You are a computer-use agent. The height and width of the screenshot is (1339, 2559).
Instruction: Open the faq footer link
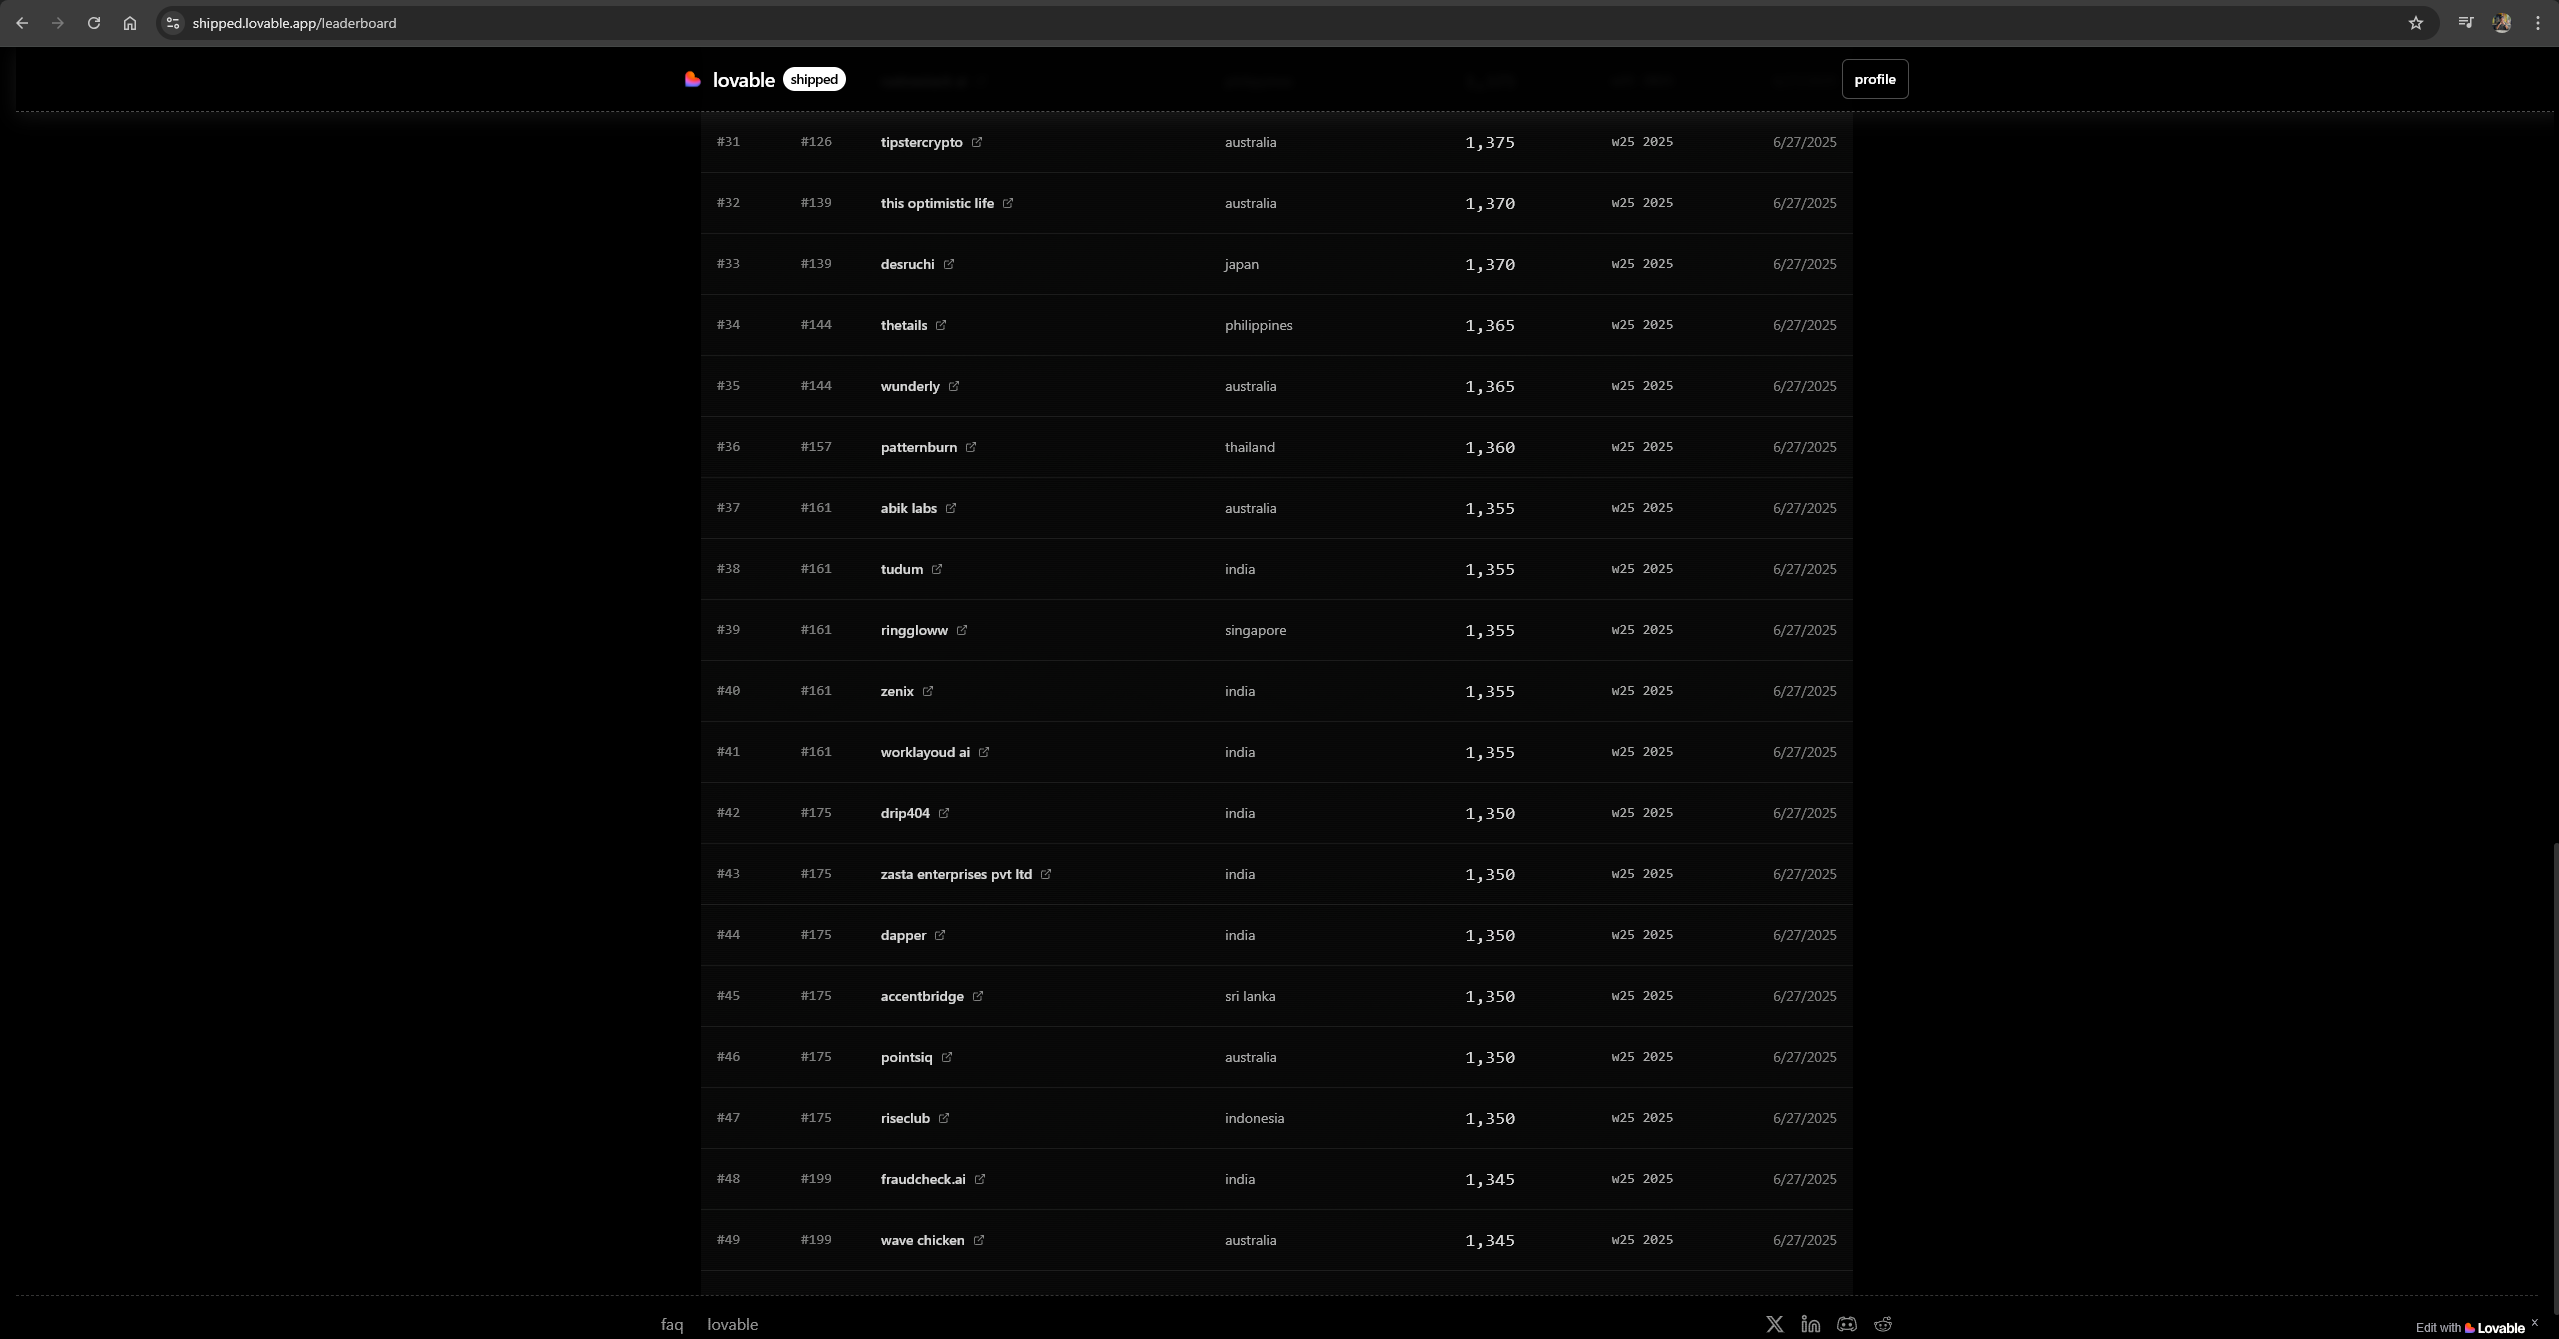[672, 1324]
